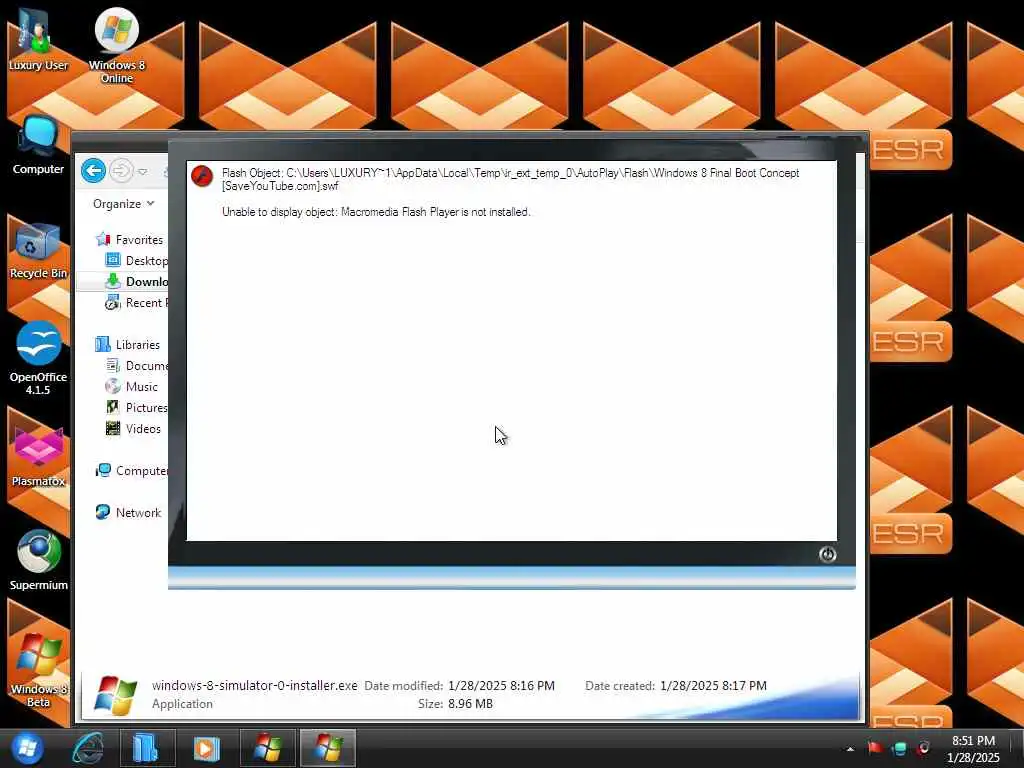Click the Favorites star icon
The width and height of the screenshot is (1024, 768).
pyautogui.click(x=103, y=240)
